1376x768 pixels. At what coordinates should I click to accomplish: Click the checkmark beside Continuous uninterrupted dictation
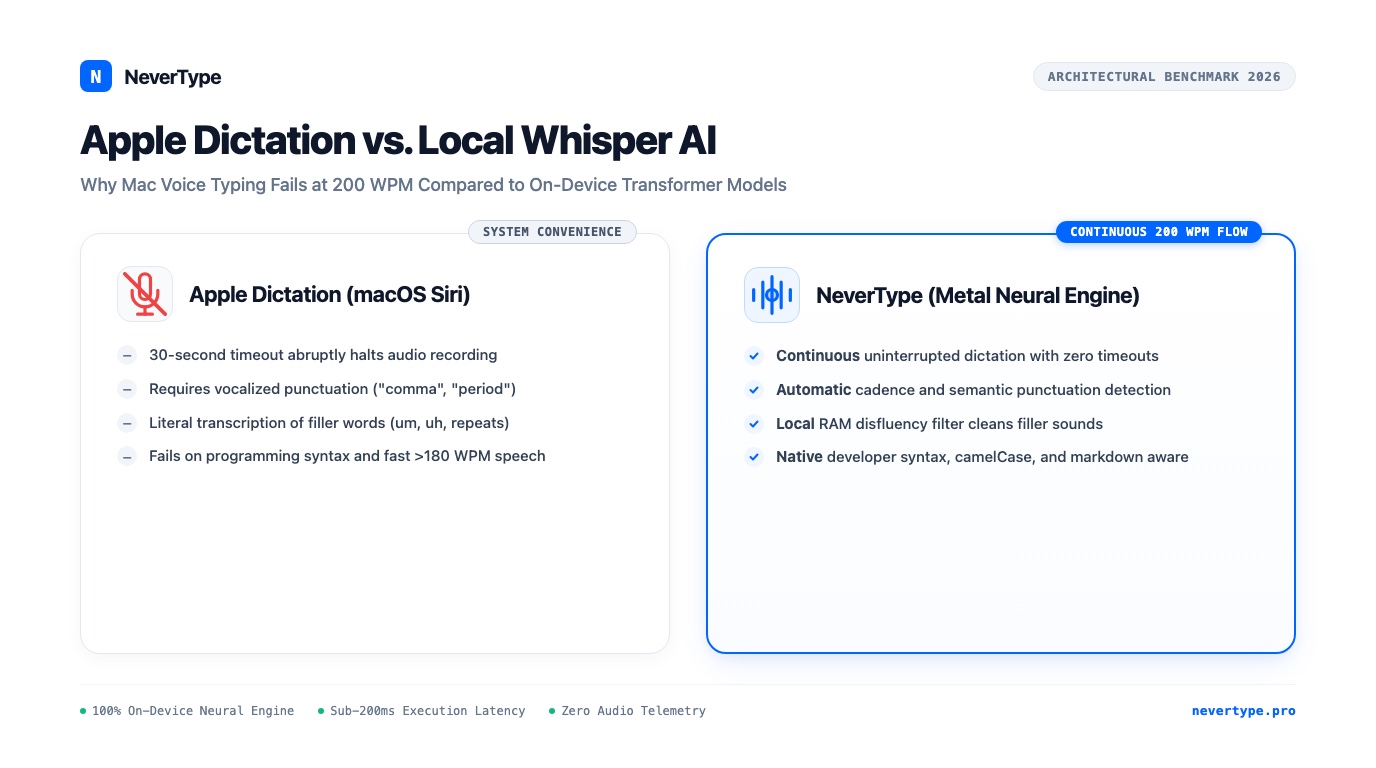tap(754, 356)
